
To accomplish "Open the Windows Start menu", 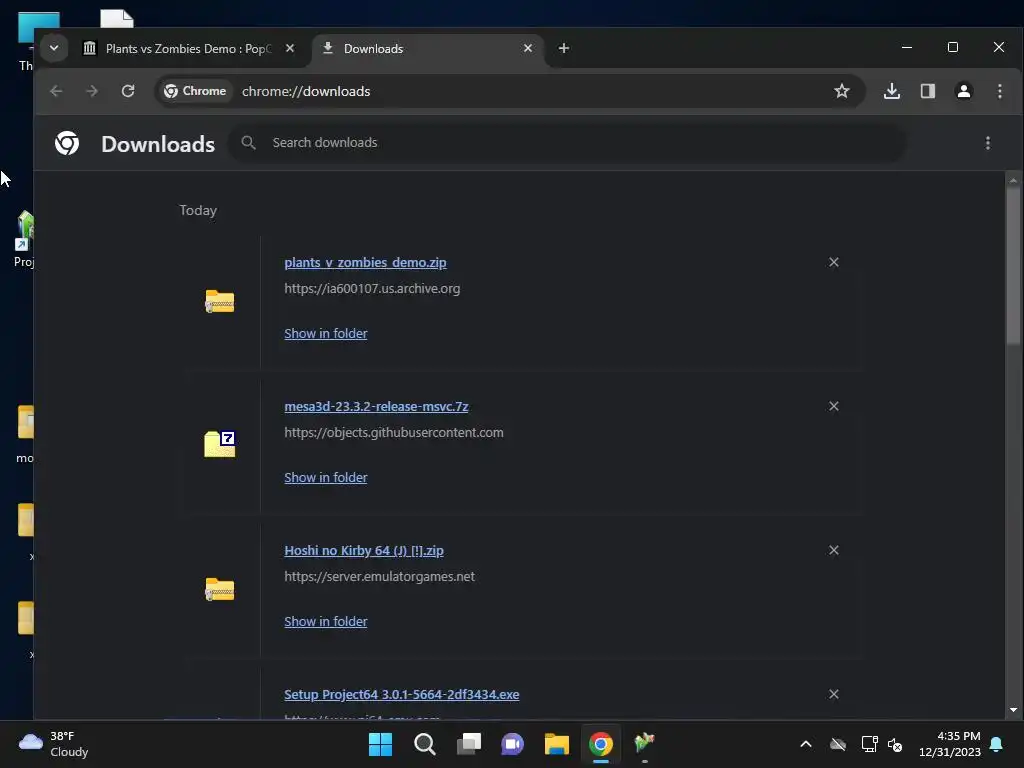I will [380, 744].
